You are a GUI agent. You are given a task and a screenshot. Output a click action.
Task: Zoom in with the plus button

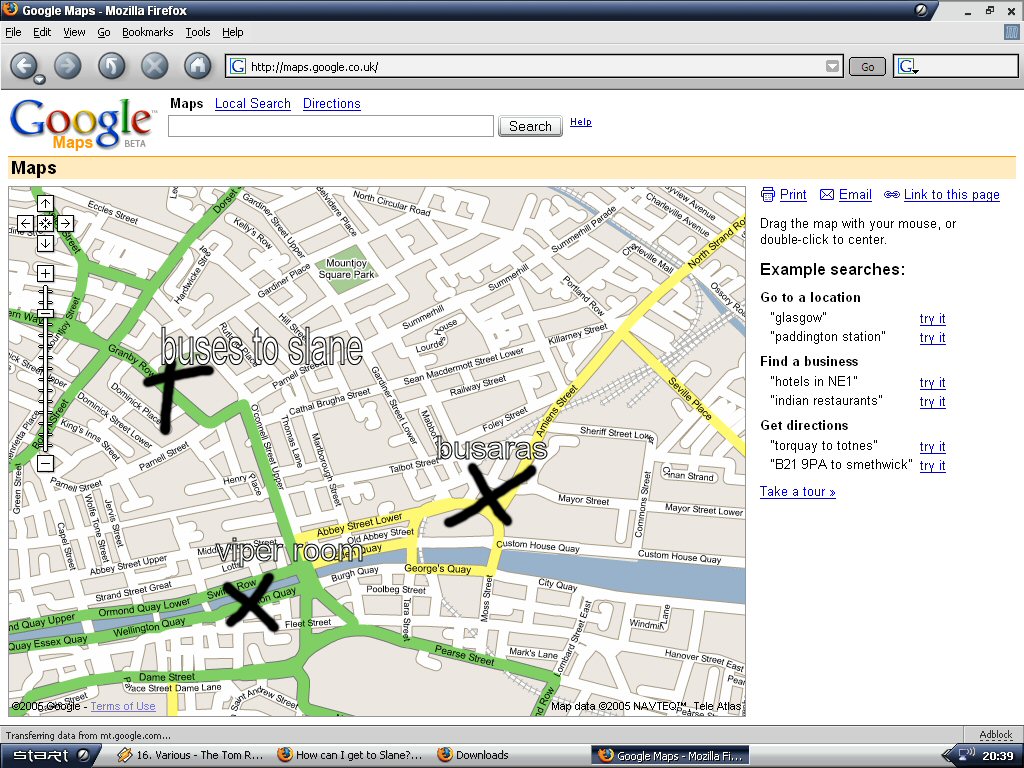click(45, 273)
